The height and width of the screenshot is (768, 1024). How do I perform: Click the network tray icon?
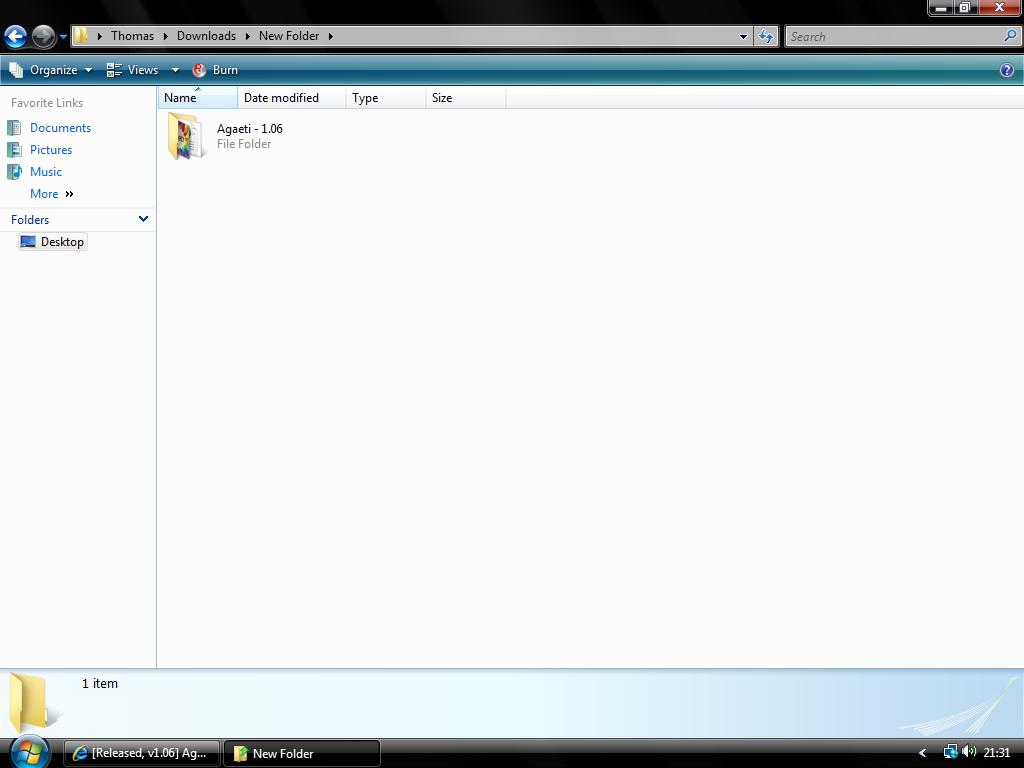coord(950,752)
